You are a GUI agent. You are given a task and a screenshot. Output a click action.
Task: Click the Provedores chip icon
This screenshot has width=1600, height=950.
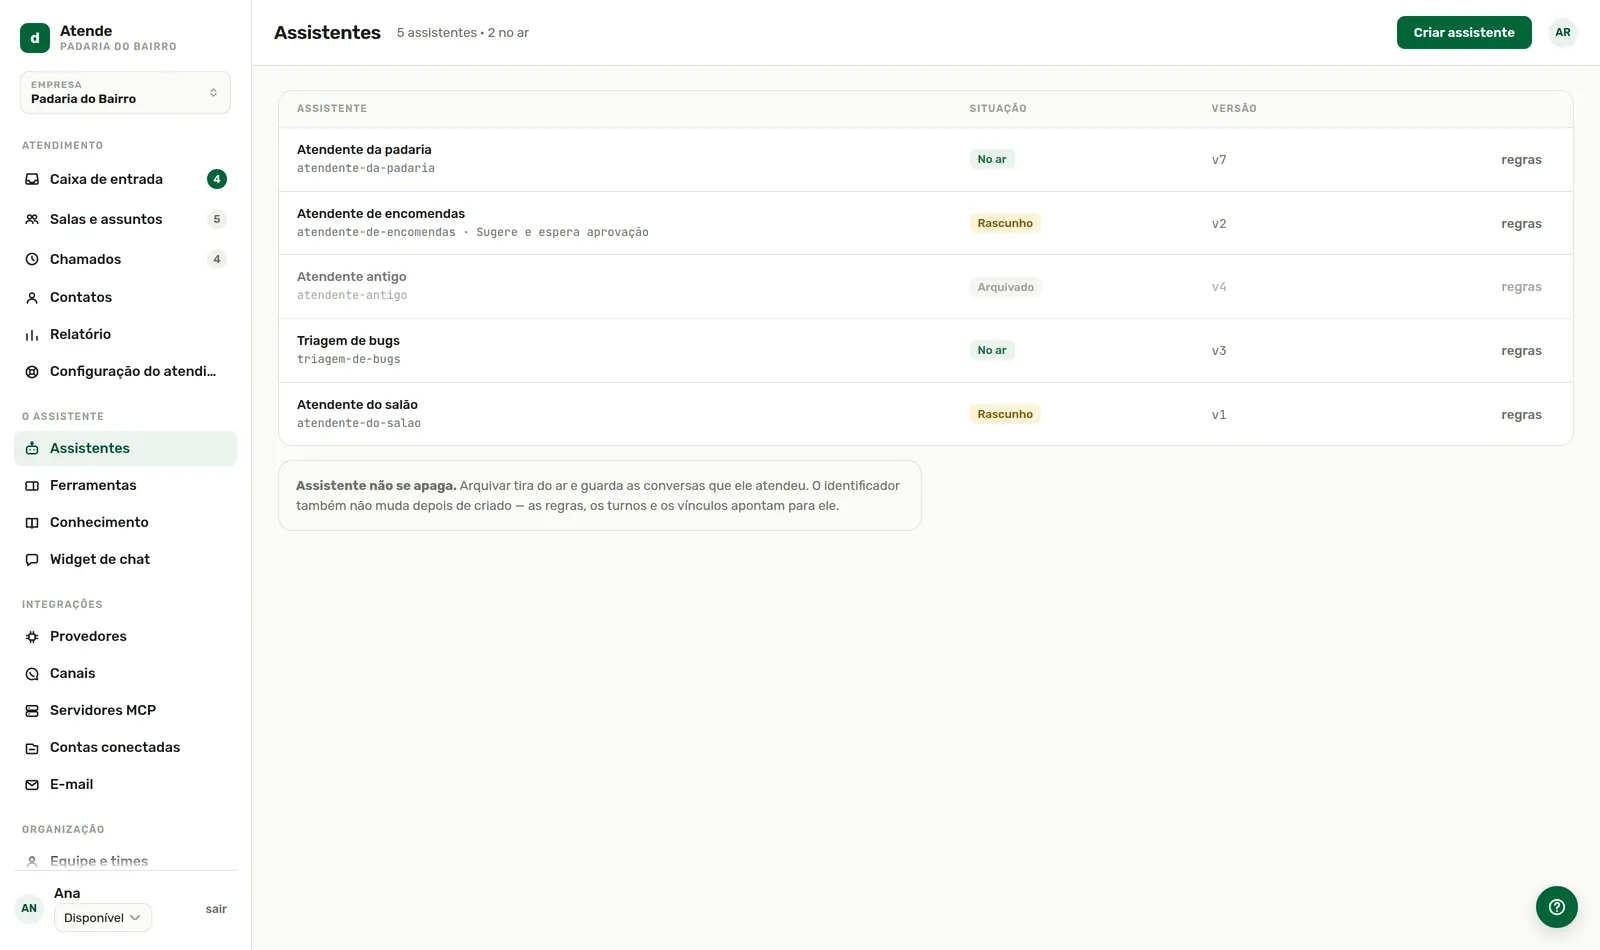pos(32,636)
